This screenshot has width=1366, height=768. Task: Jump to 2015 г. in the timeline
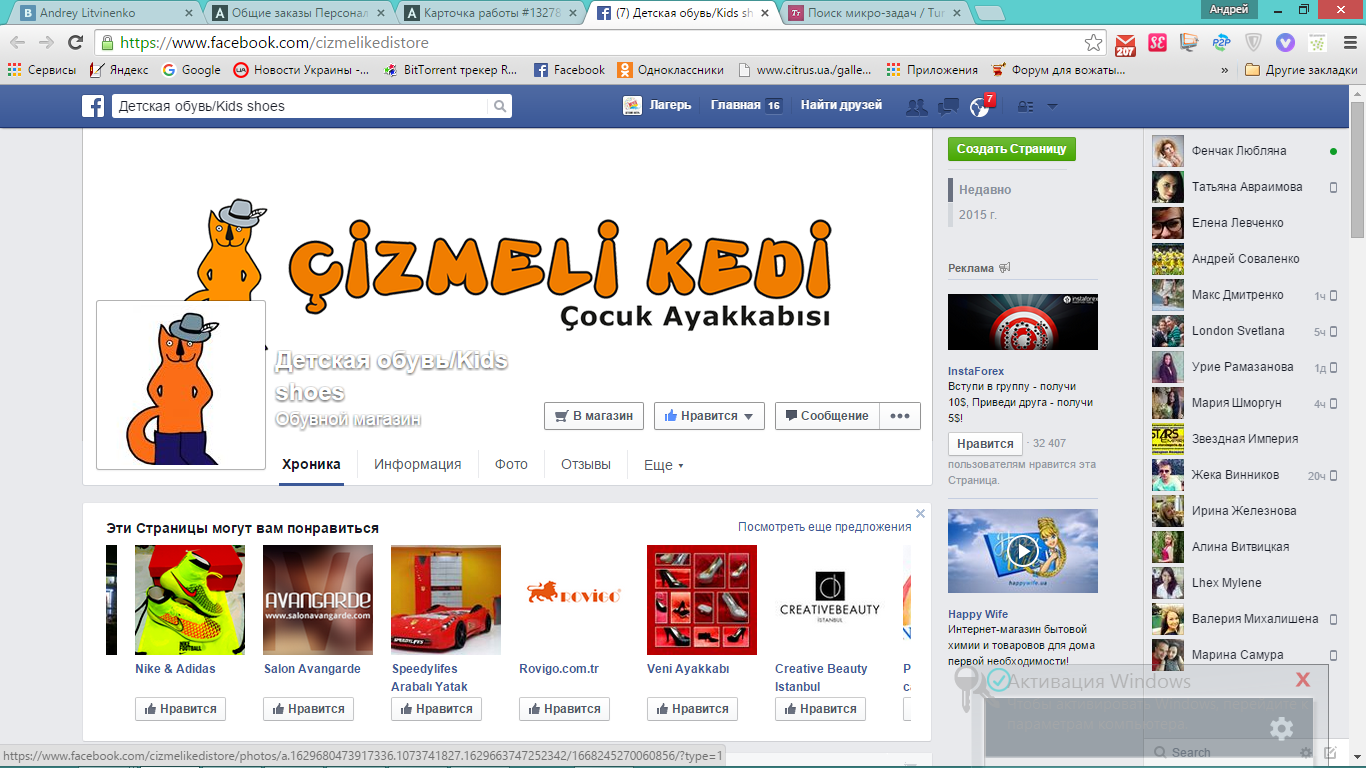[978, 214]
